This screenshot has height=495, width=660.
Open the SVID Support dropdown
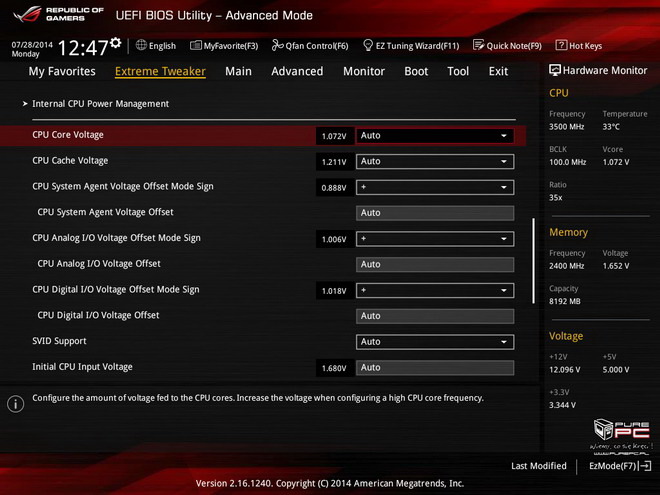435,342
